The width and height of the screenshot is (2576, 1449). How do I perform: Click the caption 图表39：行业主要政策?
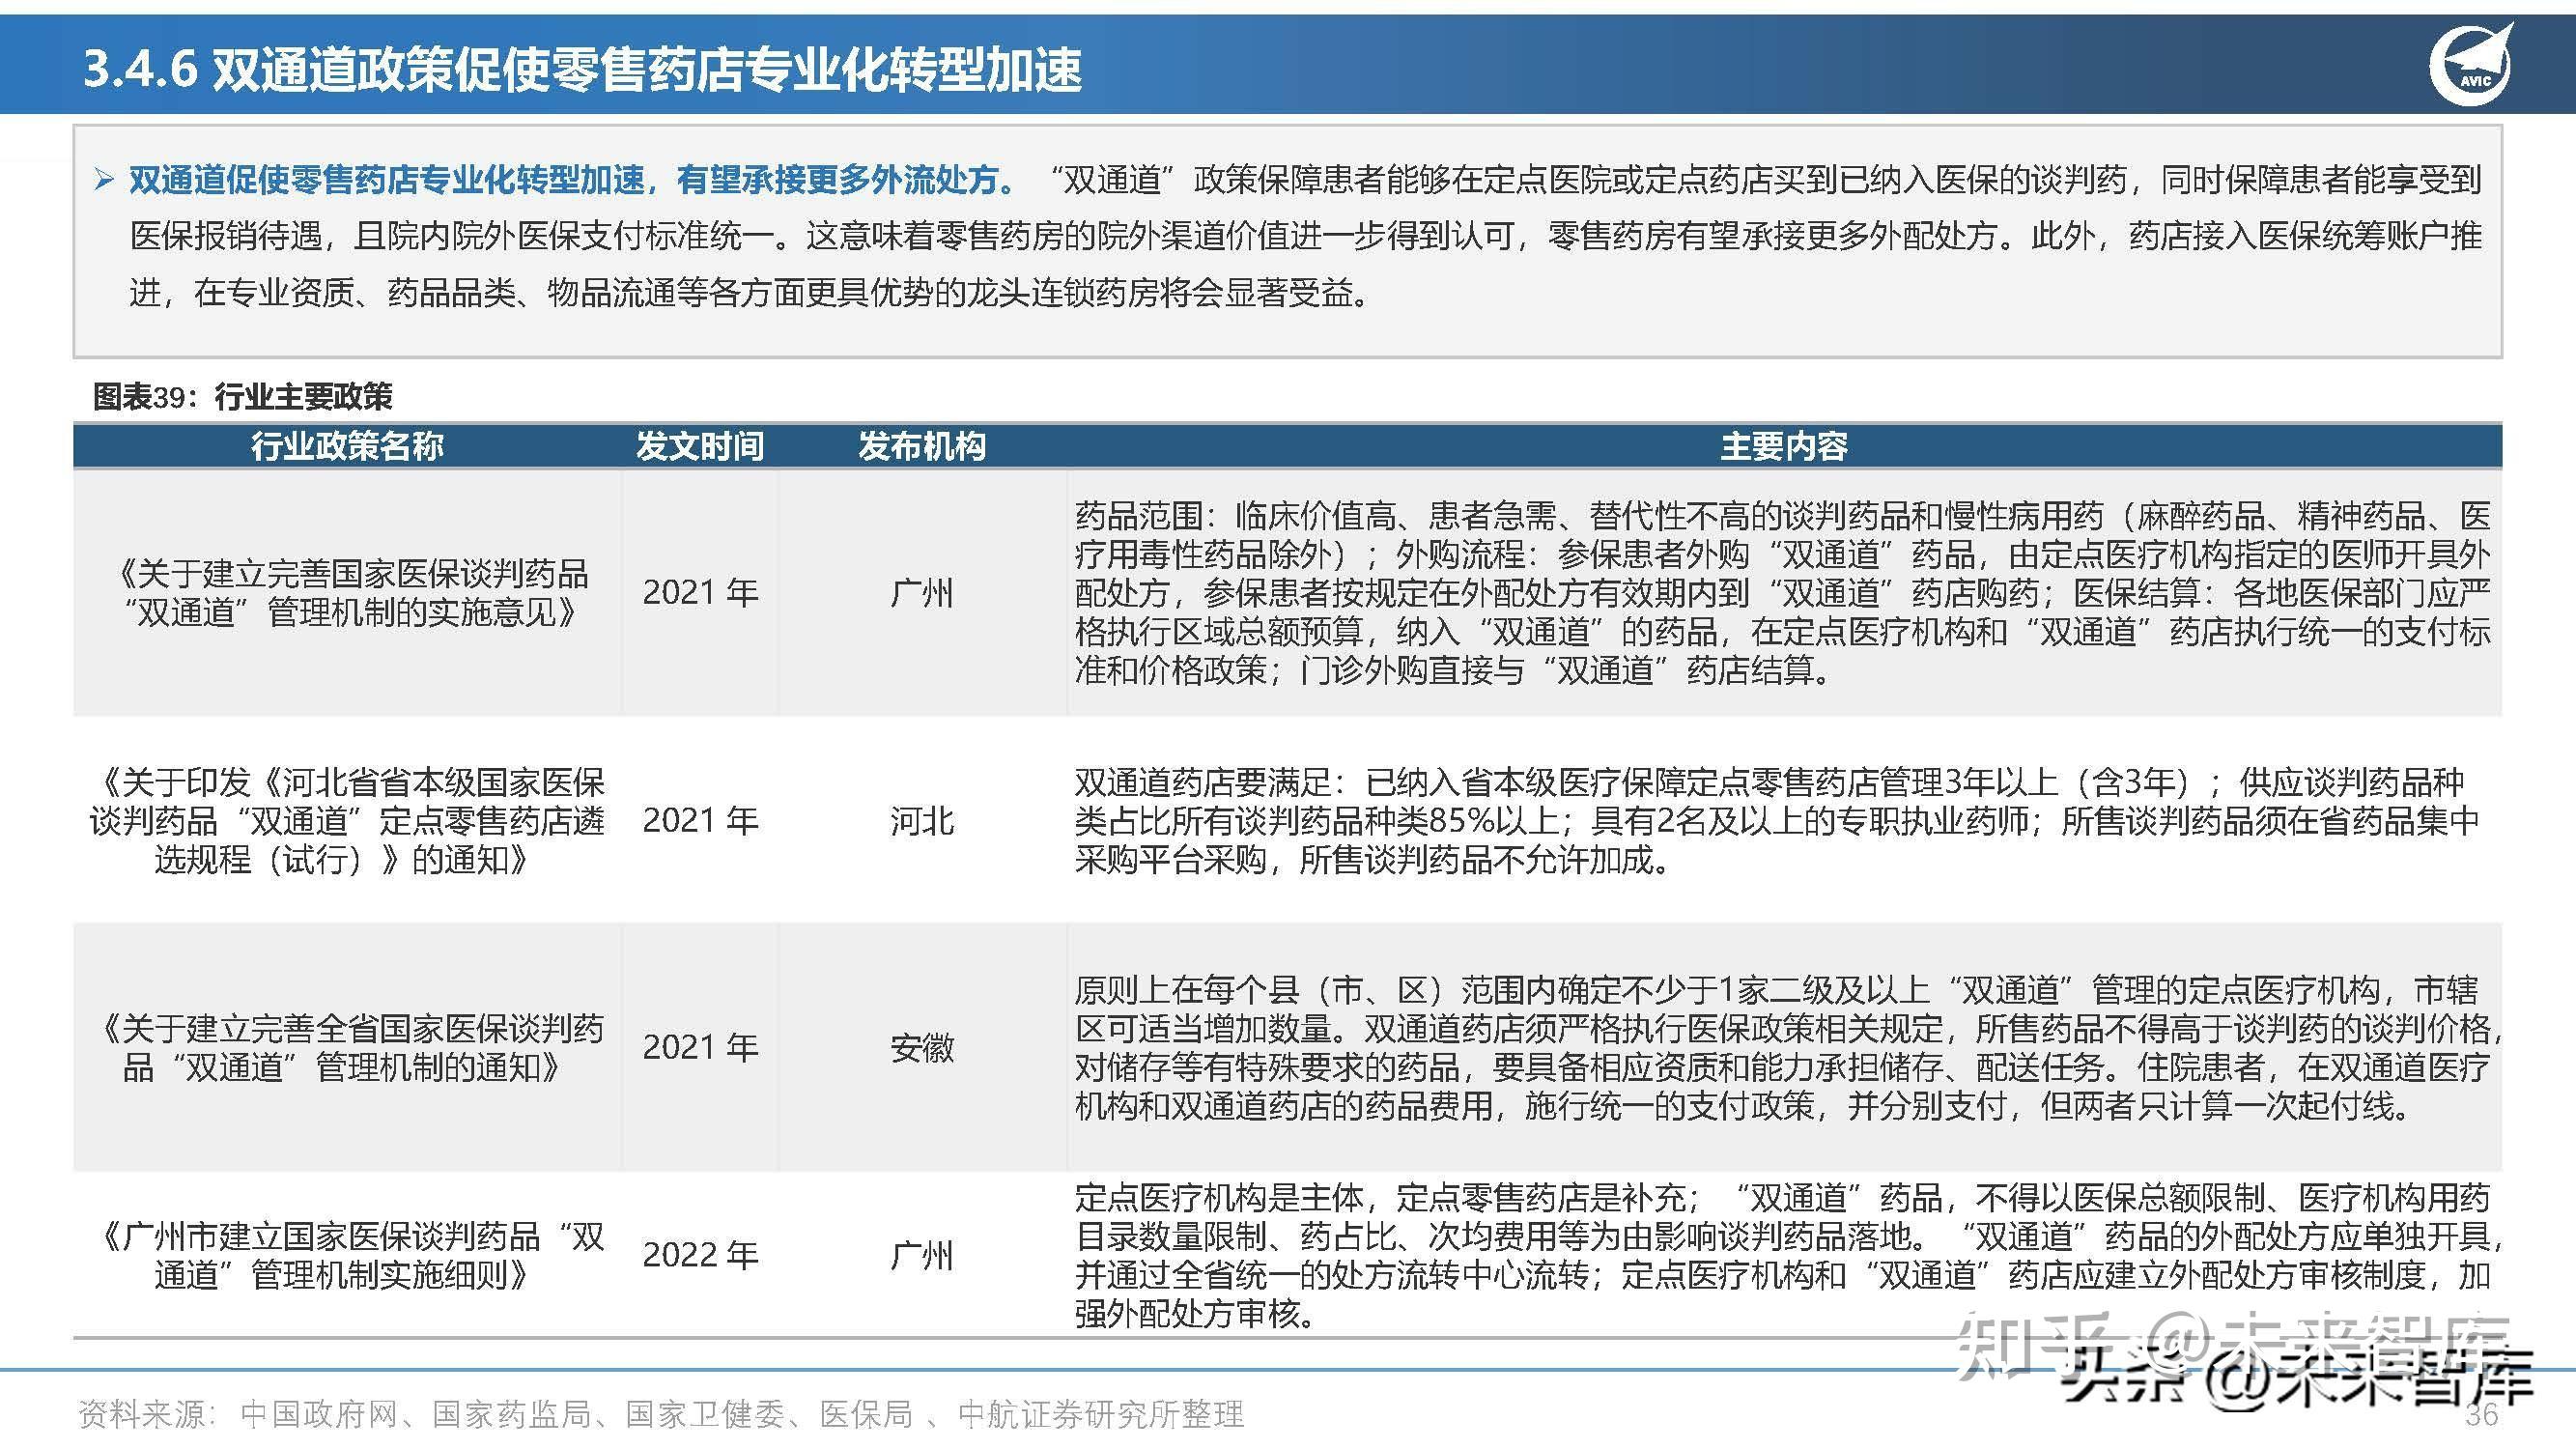pos(243,397)
